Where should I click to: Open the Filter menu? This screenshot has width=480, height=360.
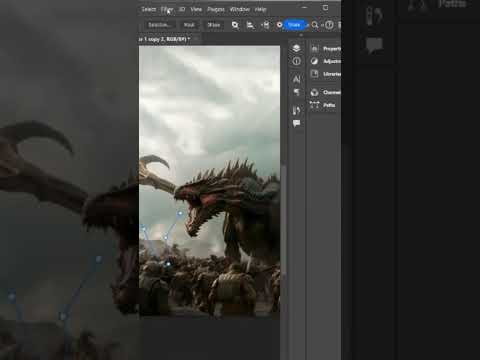167,9
